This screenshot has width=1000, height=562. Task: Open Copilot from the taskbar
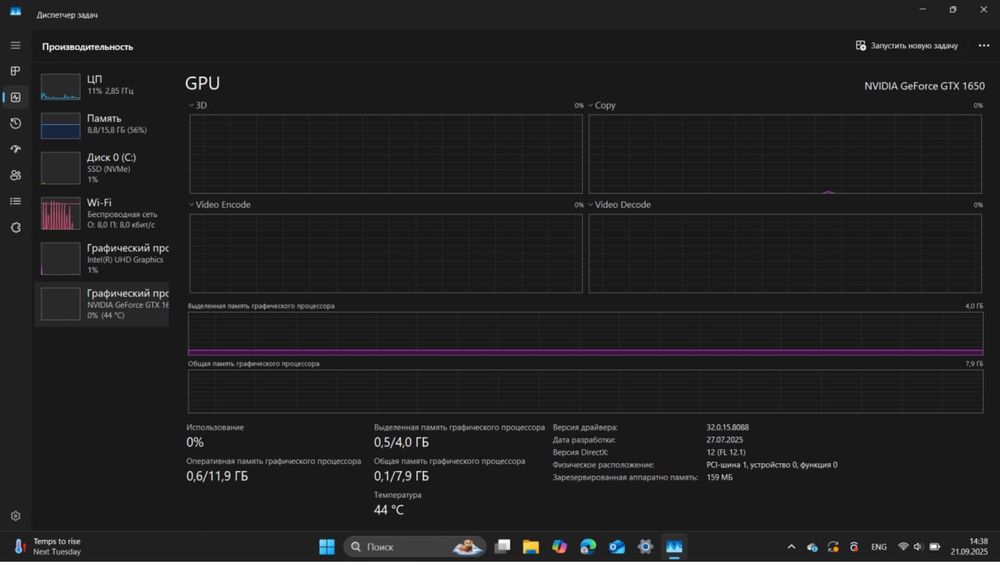(x=559, y=547)
